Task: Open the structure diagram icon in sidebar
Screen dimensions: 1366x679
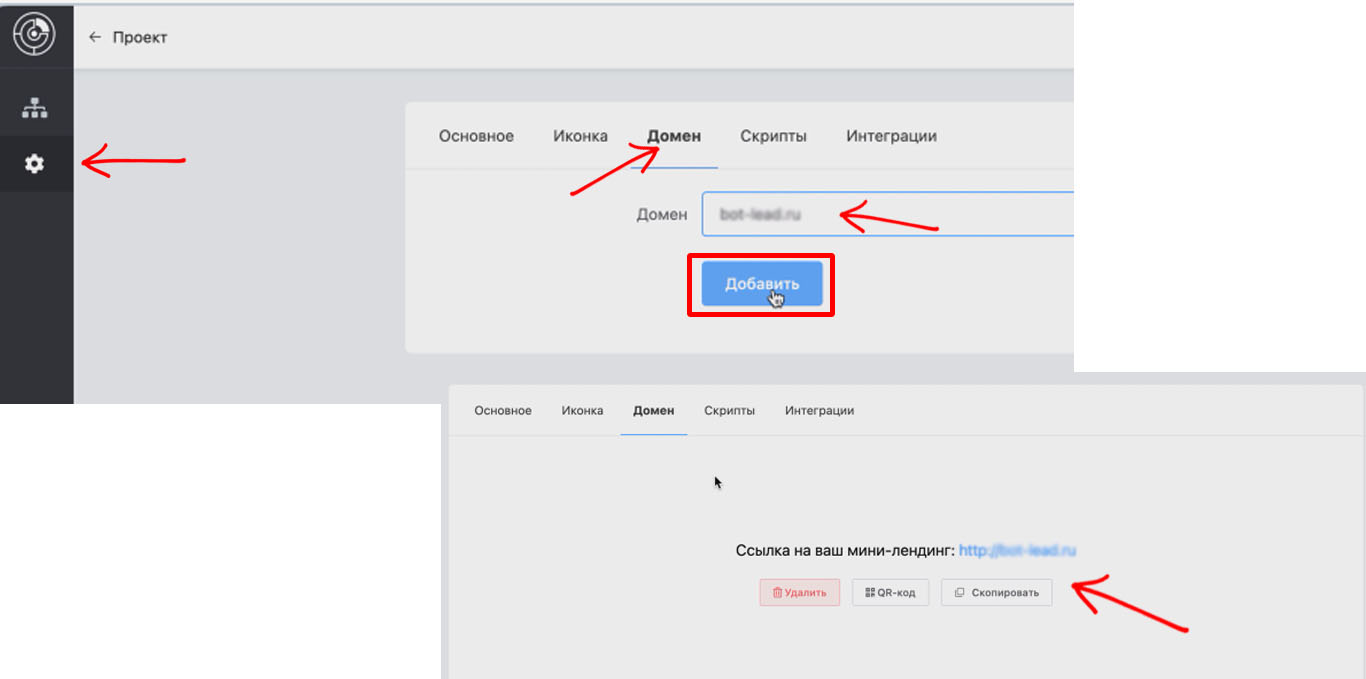Action: (x=35, y=108)
